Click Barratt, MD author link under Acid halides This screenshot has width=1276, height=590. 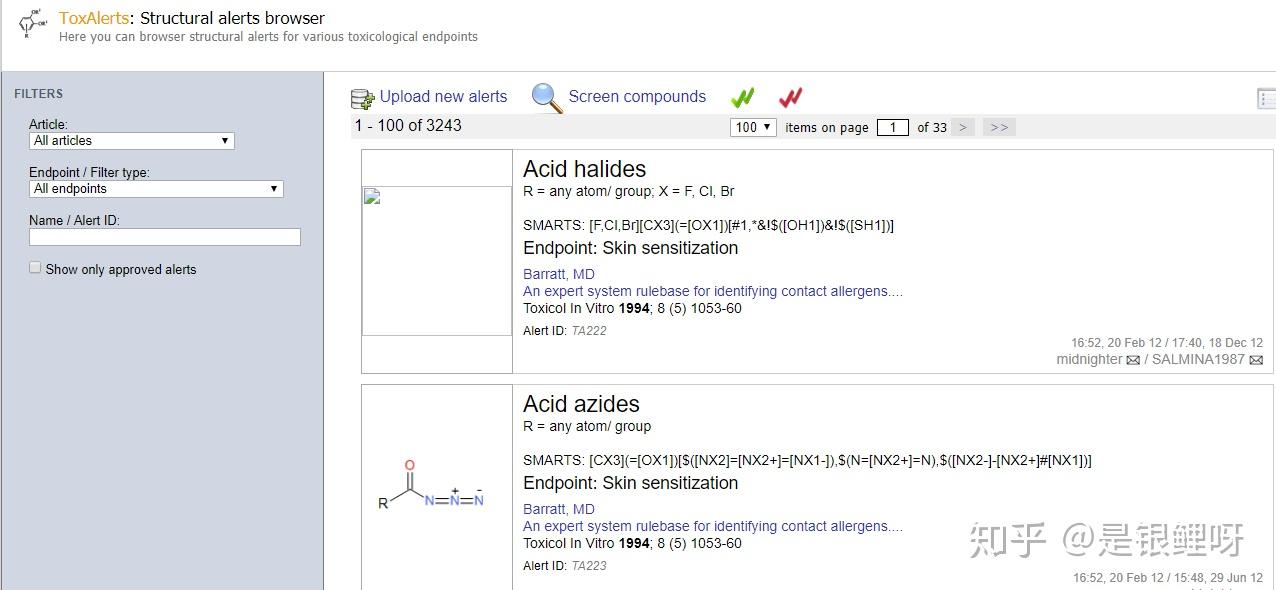(558, 274)
